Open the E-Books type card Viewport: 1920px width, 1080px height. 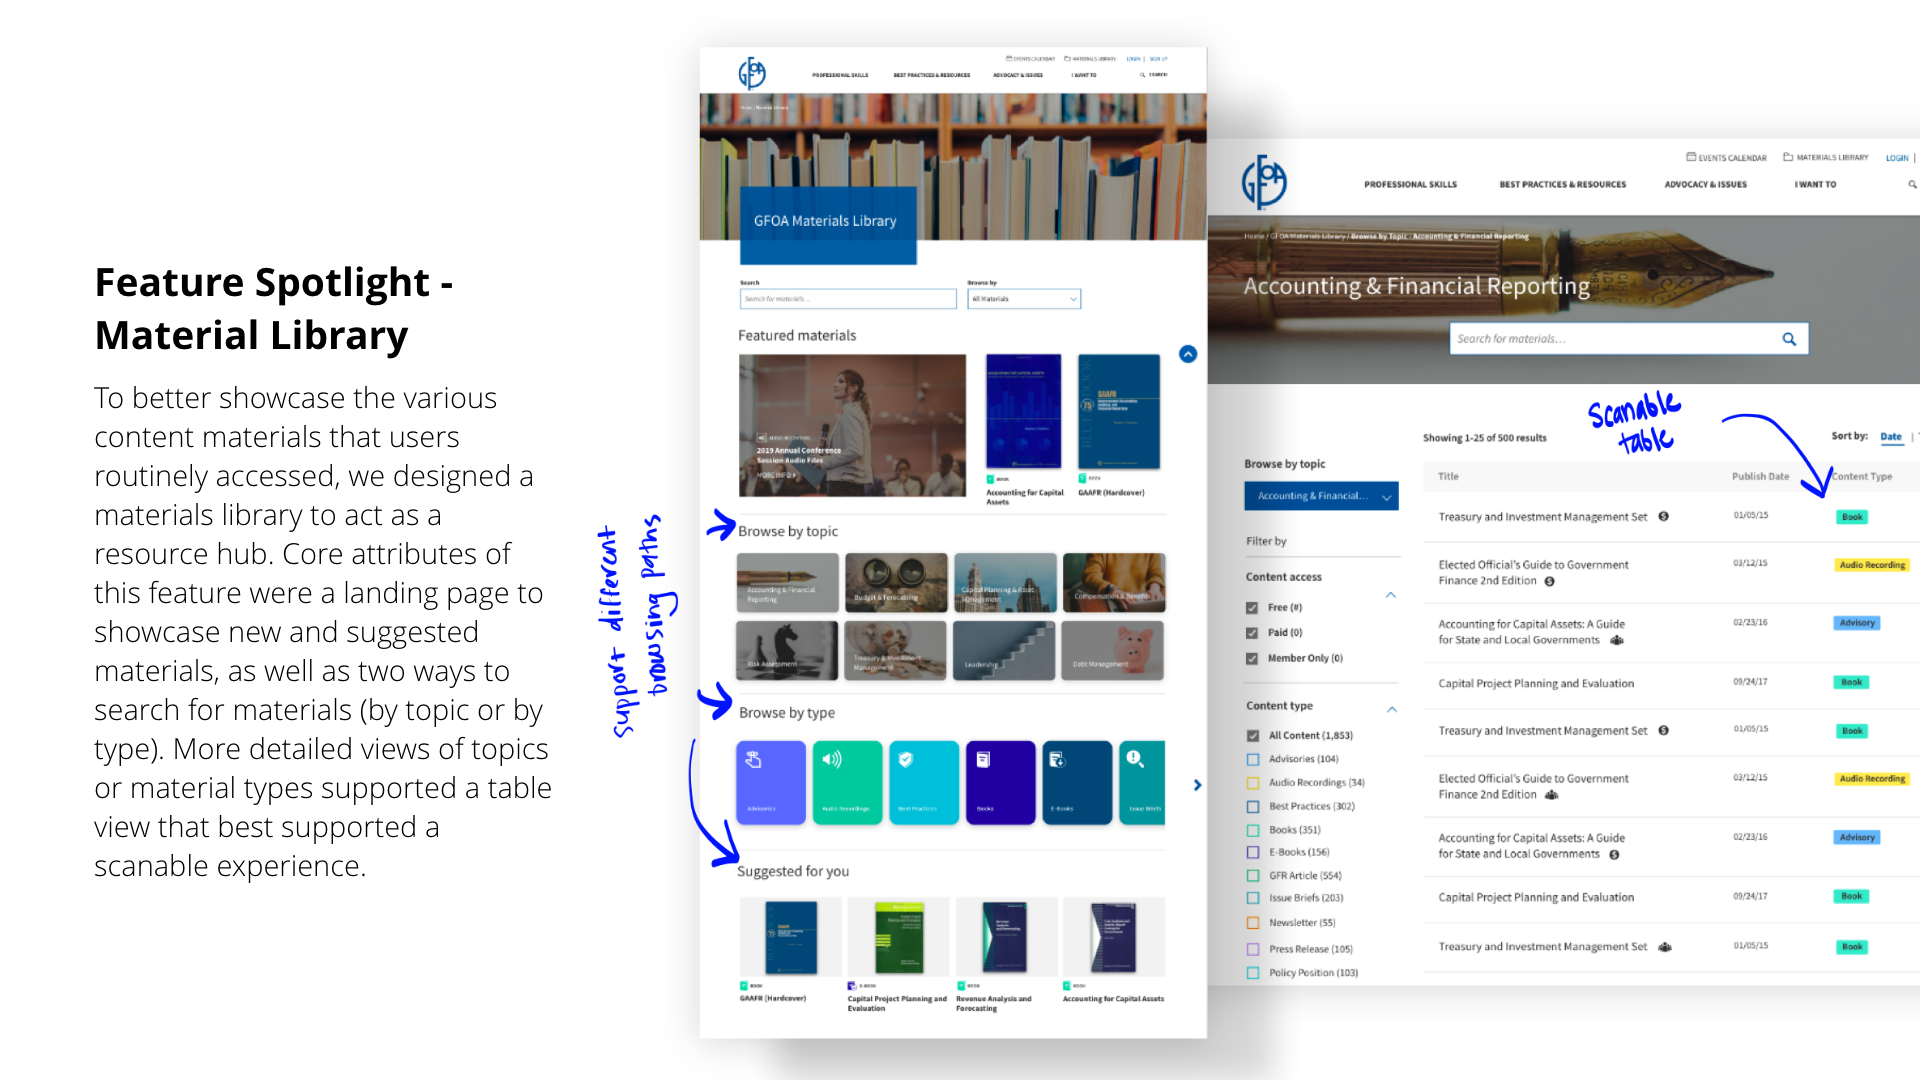click(1077, 782)
